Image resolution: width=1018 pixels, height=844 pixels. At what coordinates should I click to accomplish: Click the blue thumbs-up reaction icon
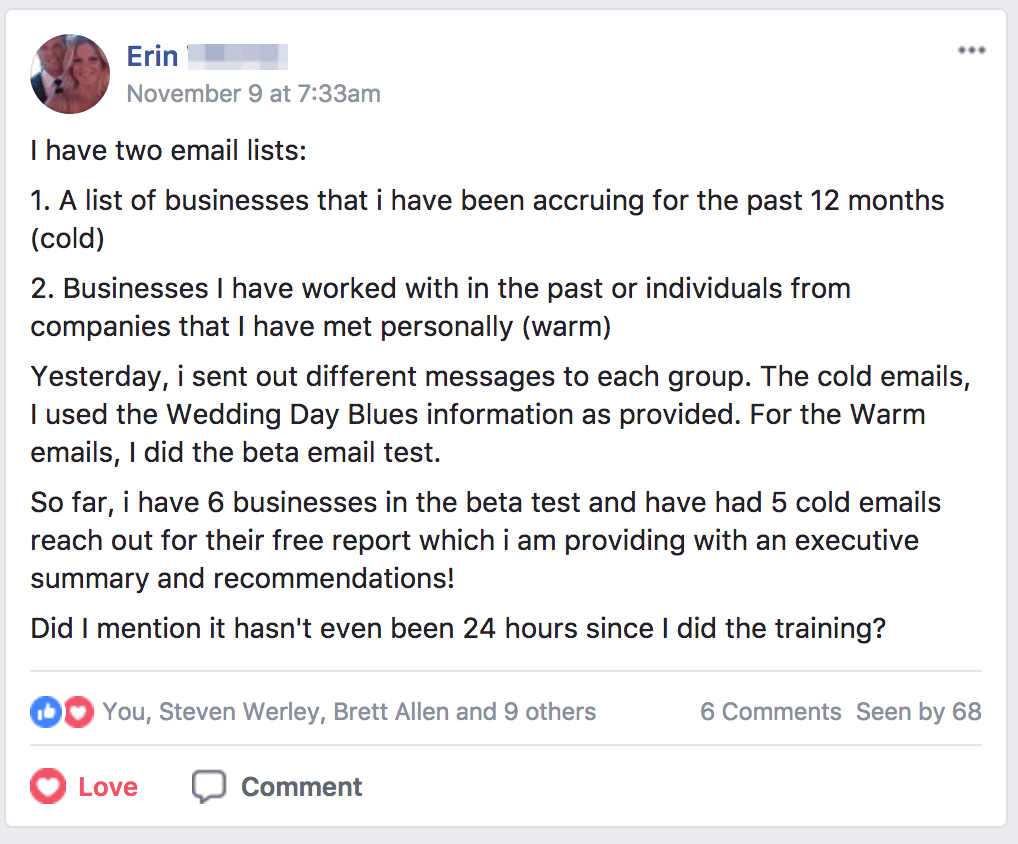coord(46,712)
